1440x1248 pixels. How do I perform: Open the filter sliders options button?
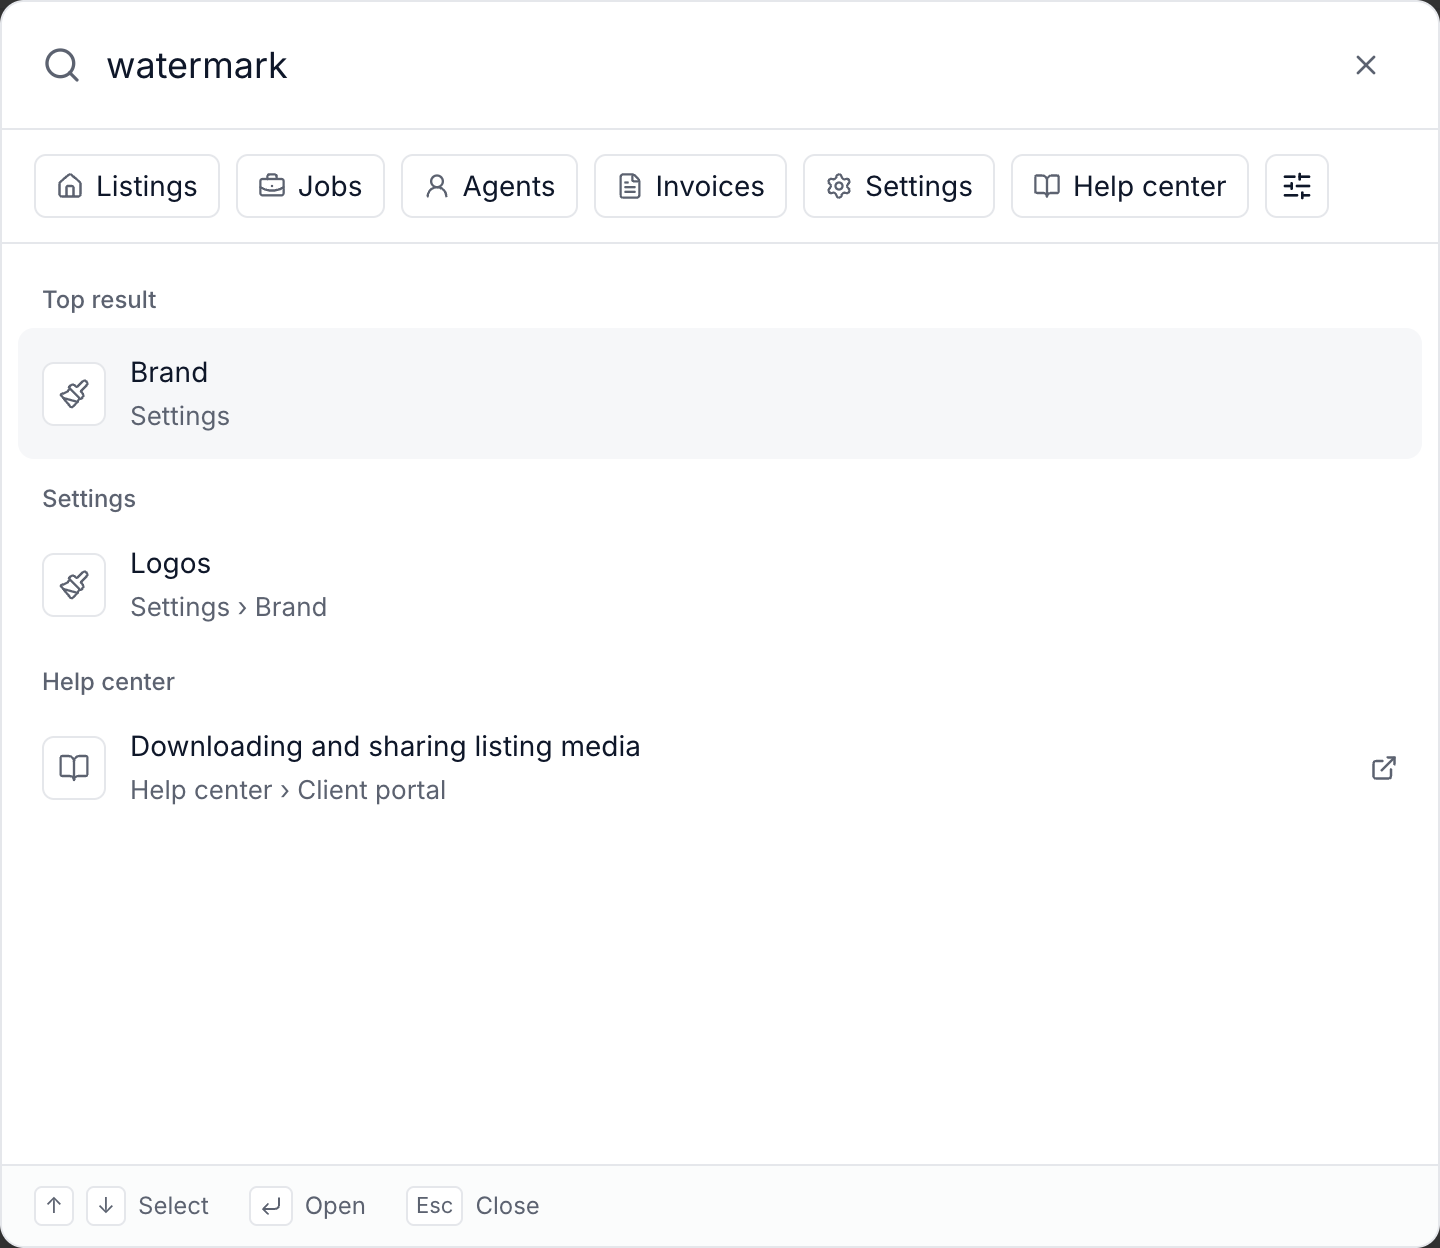coord(1297,186)
